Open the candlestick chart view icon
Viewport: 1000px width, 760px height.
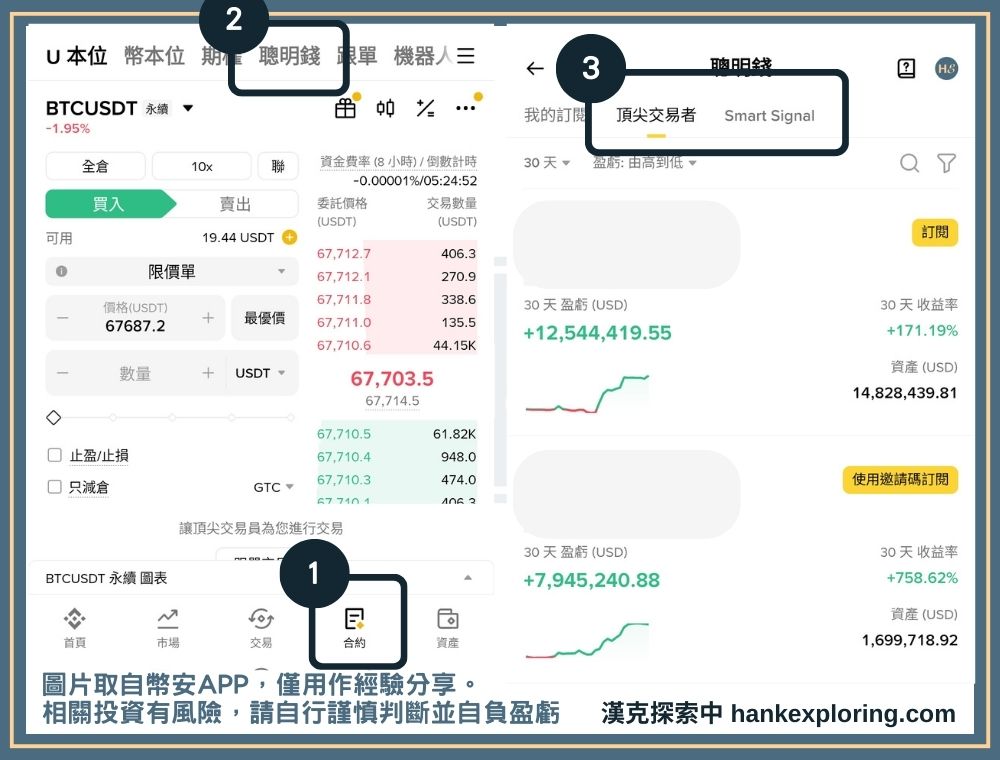(386, 108)
